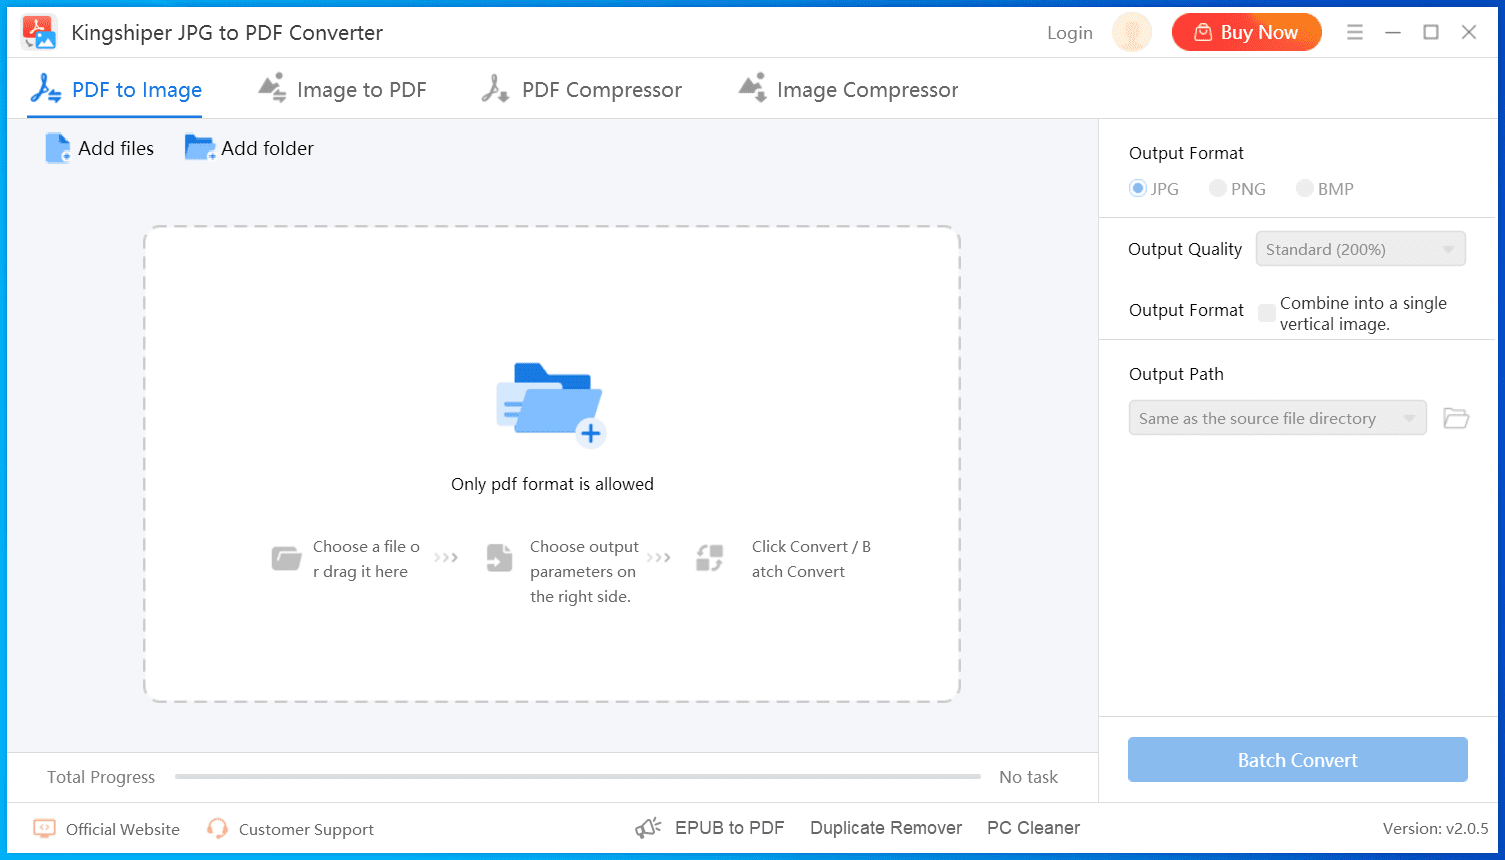Image resolution: width=1505 pixels, height=860 pixels.
Task: Open the hamburger menu icon
Action: point(1355,33)
